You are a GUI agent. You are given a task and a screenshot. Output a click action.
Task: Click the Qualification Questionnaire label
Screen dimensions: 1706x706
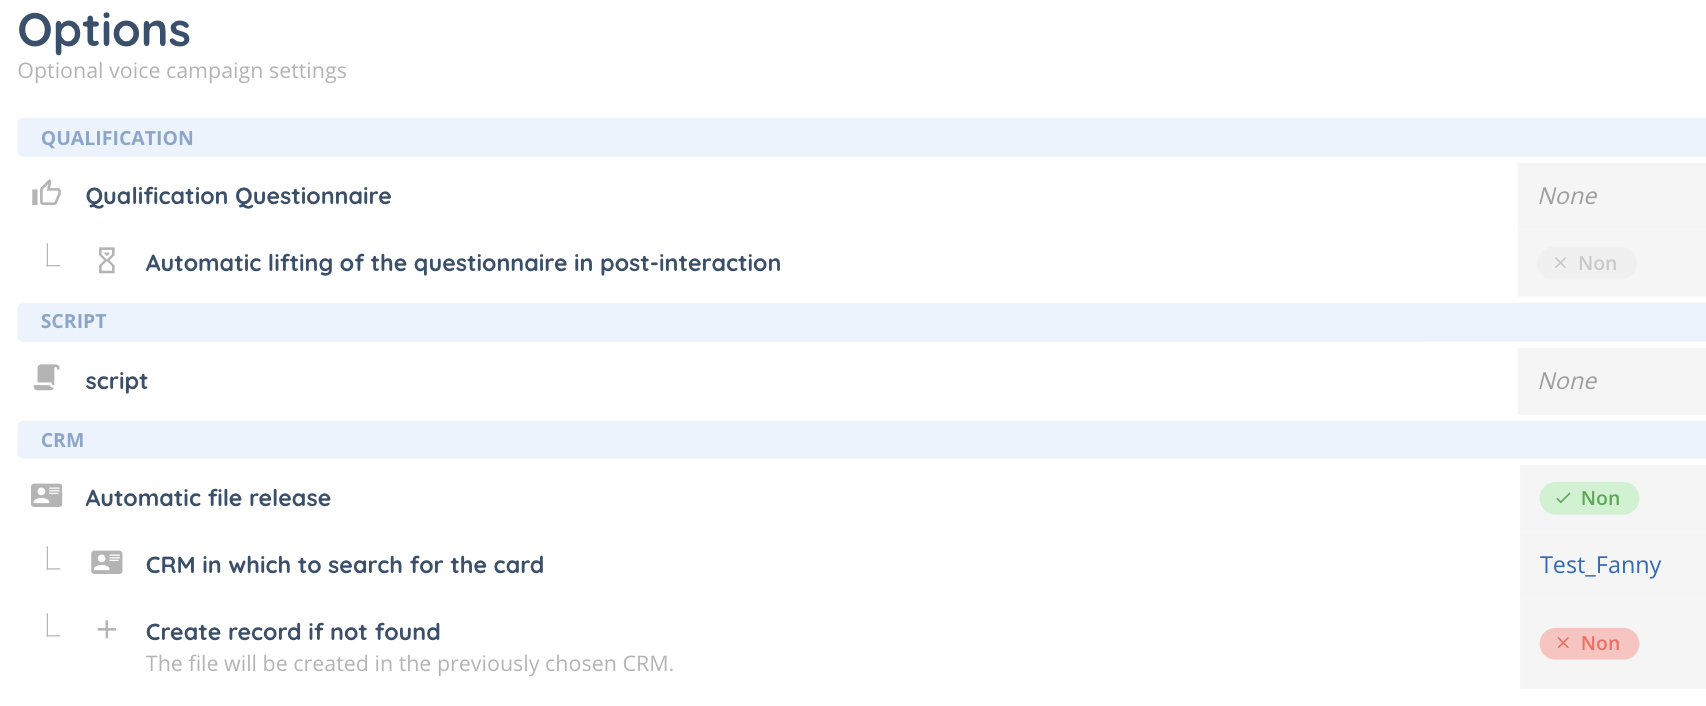coord(238,196)
